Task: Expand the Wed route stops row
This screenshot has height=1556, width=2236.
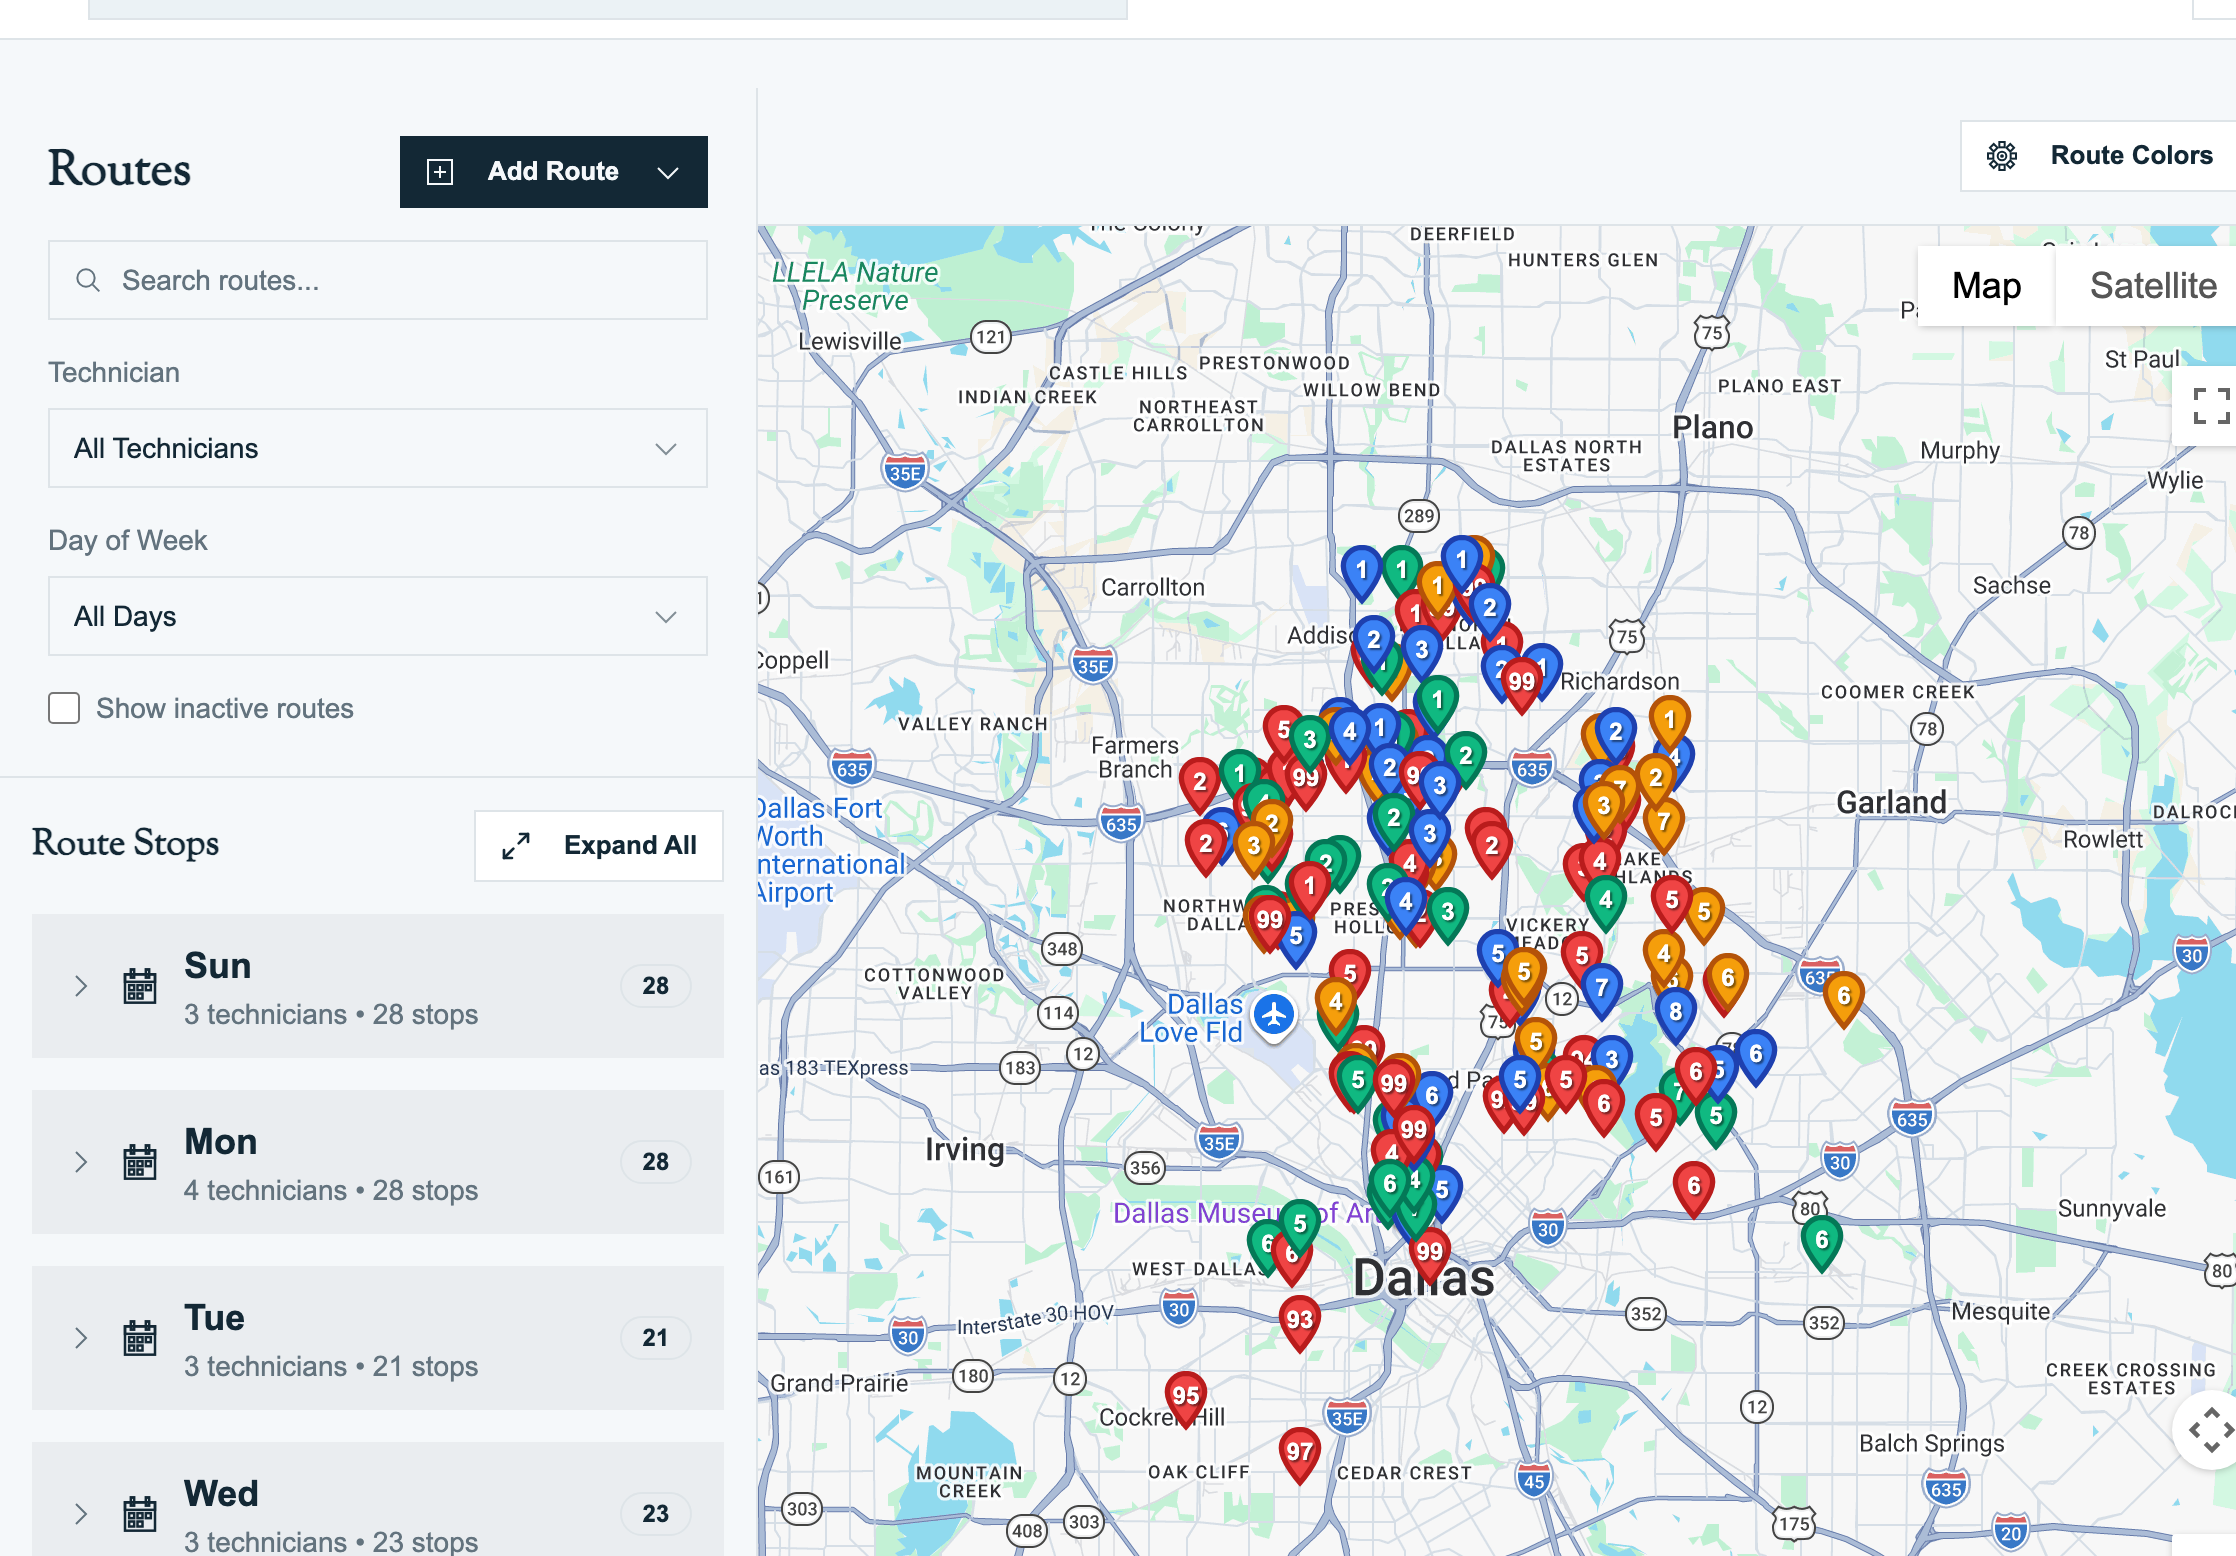Action: point(378,1499)
